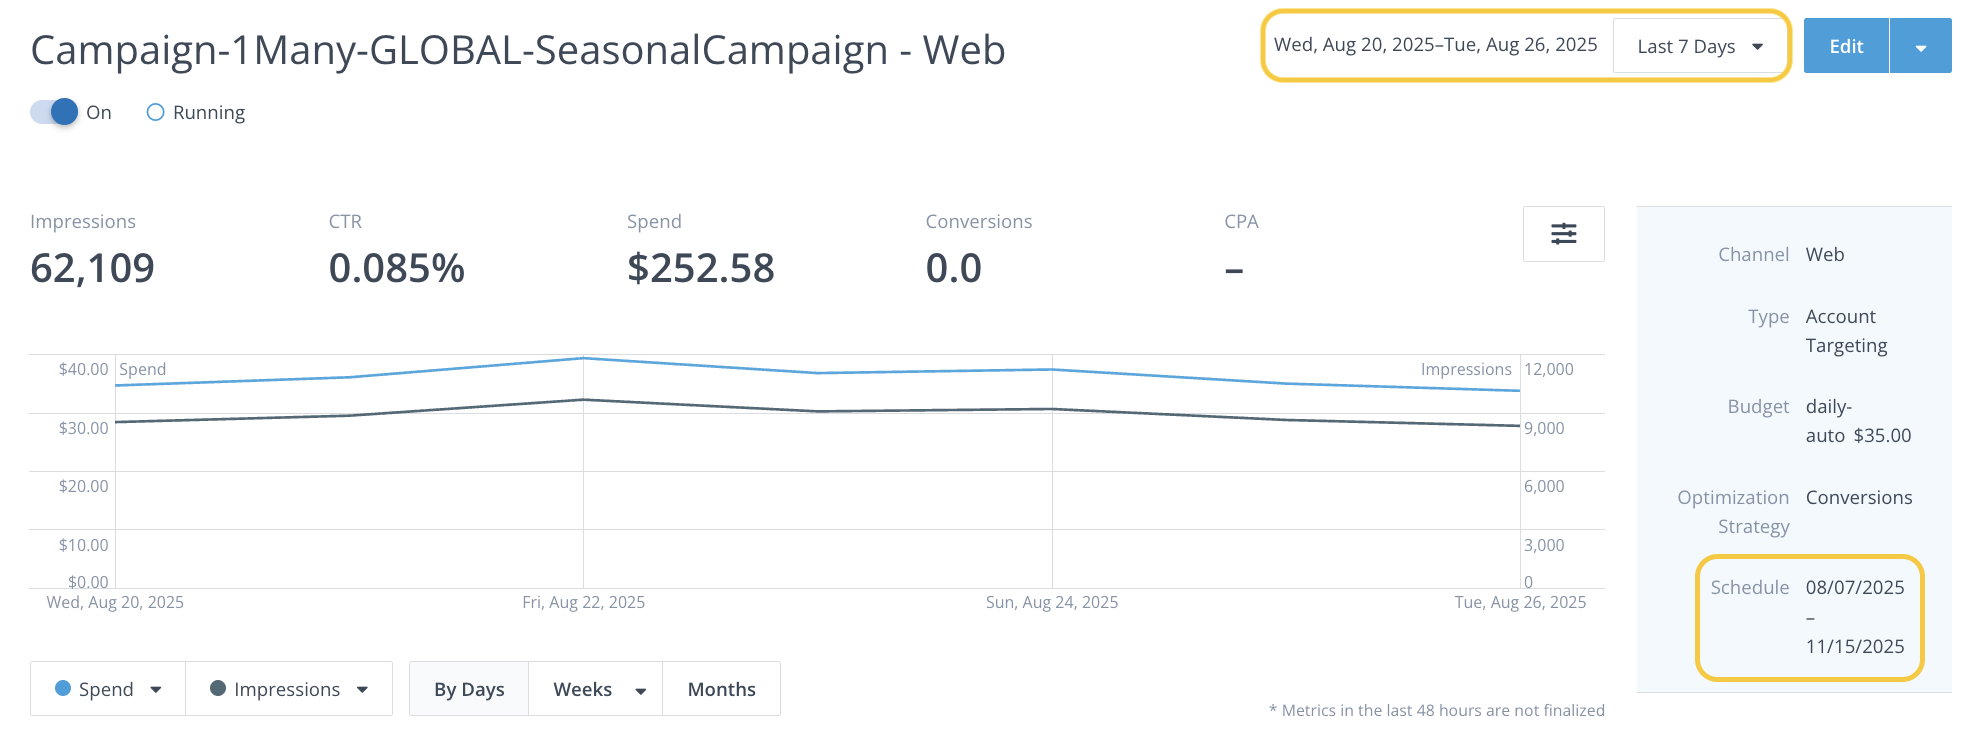The image size is (1984, 744).
Task: Click the CTR value 0.085%
Action: pos(396,268)
